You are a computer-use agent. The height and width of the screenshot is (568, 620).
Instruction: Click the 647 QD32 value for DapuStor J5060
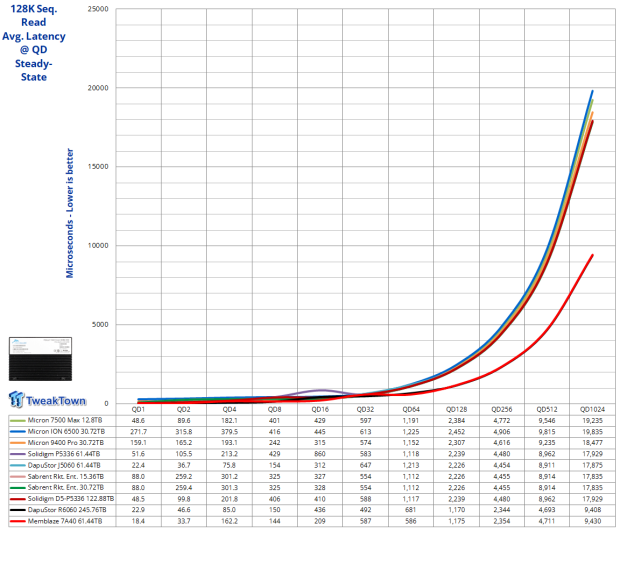(x=365, y=465)
